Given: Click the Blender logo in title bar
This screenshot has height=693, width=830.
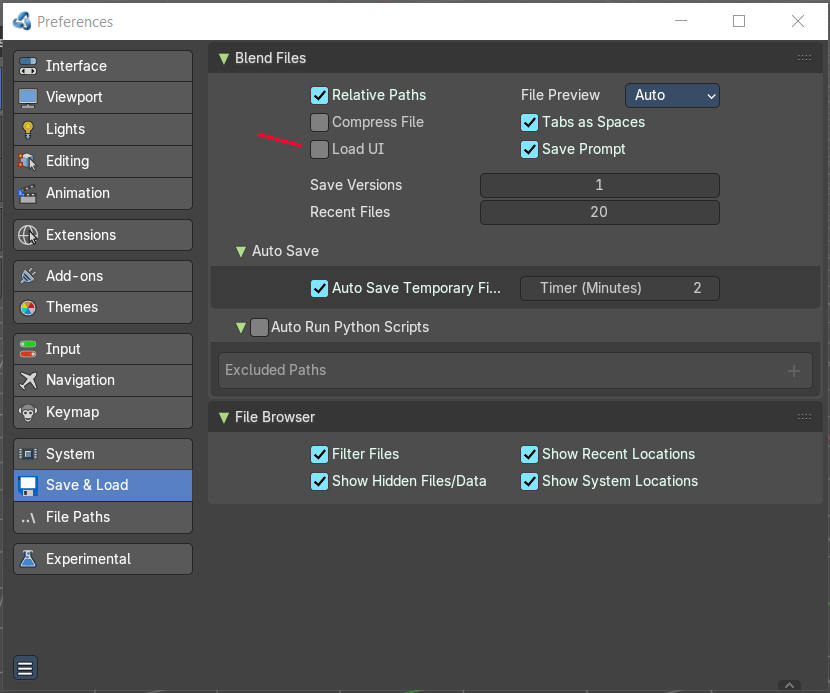Looking at the screenshot, I should pos(22,21).
